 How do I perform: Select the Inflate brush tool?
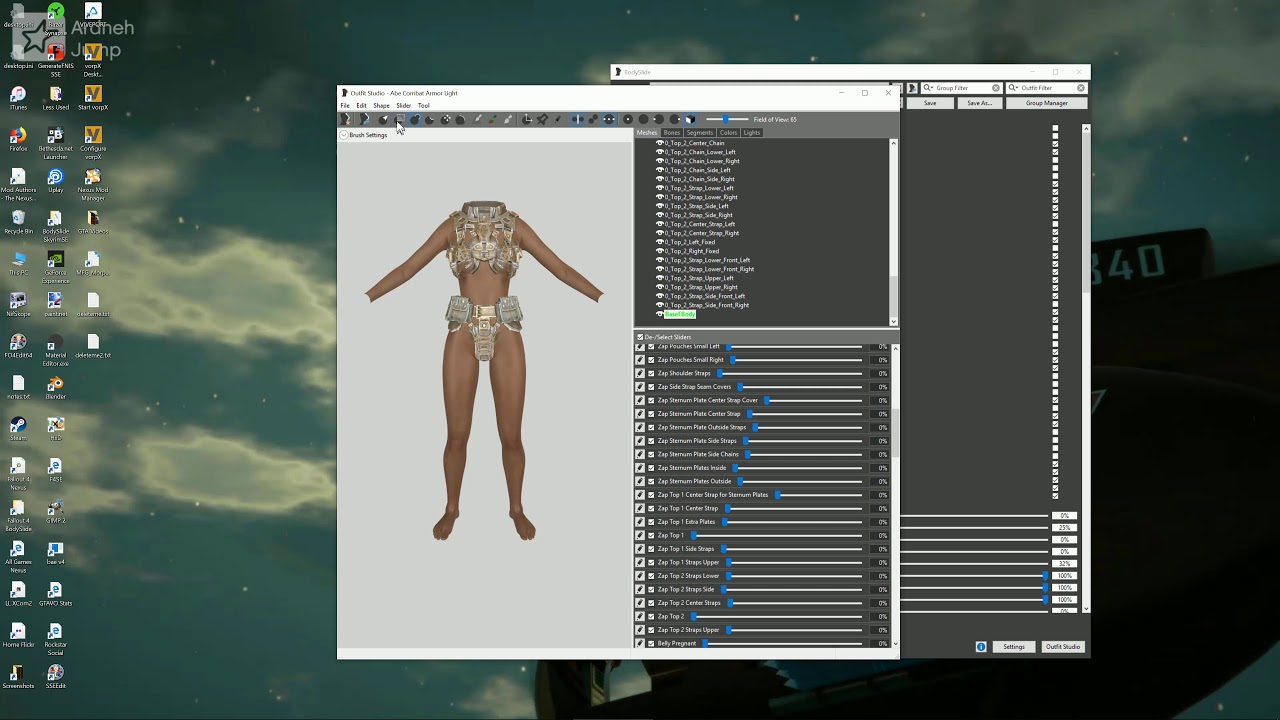pos(415,119)
